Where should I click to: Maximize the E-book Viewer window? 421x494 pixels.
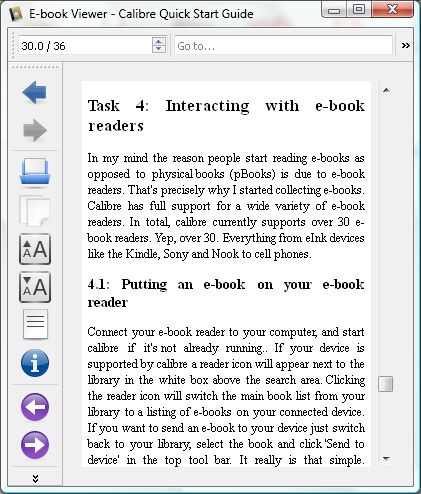coord(359,10)
